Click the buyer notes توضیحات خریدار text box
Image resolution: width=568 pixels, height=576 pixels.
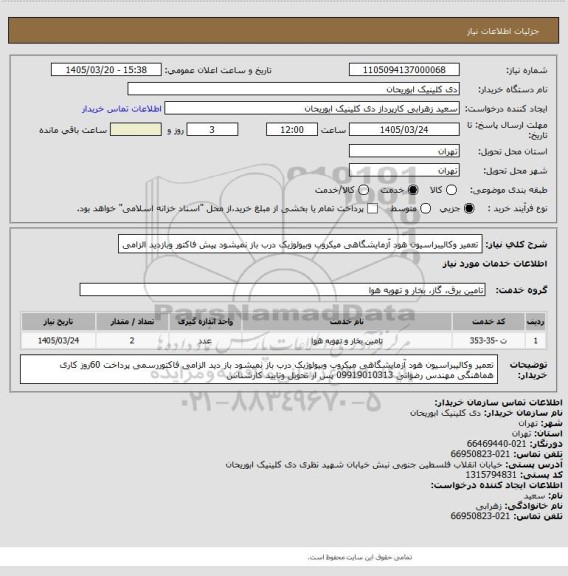point(259,370)
